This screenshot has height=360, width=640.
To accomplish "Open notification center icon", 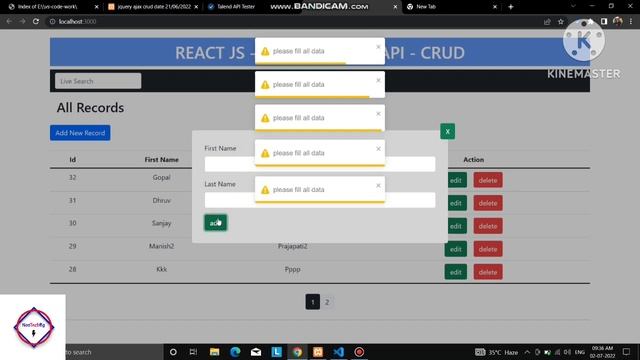I will coord(627,352).
